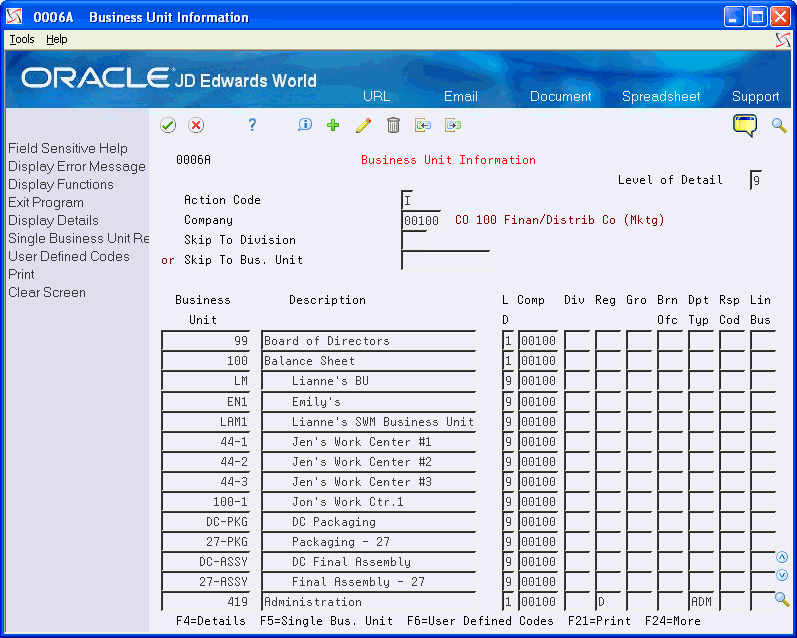The height and width of the screenshot is (638, 797).
Task: Select Display Functions in sidebar
Action: [60, 184]
